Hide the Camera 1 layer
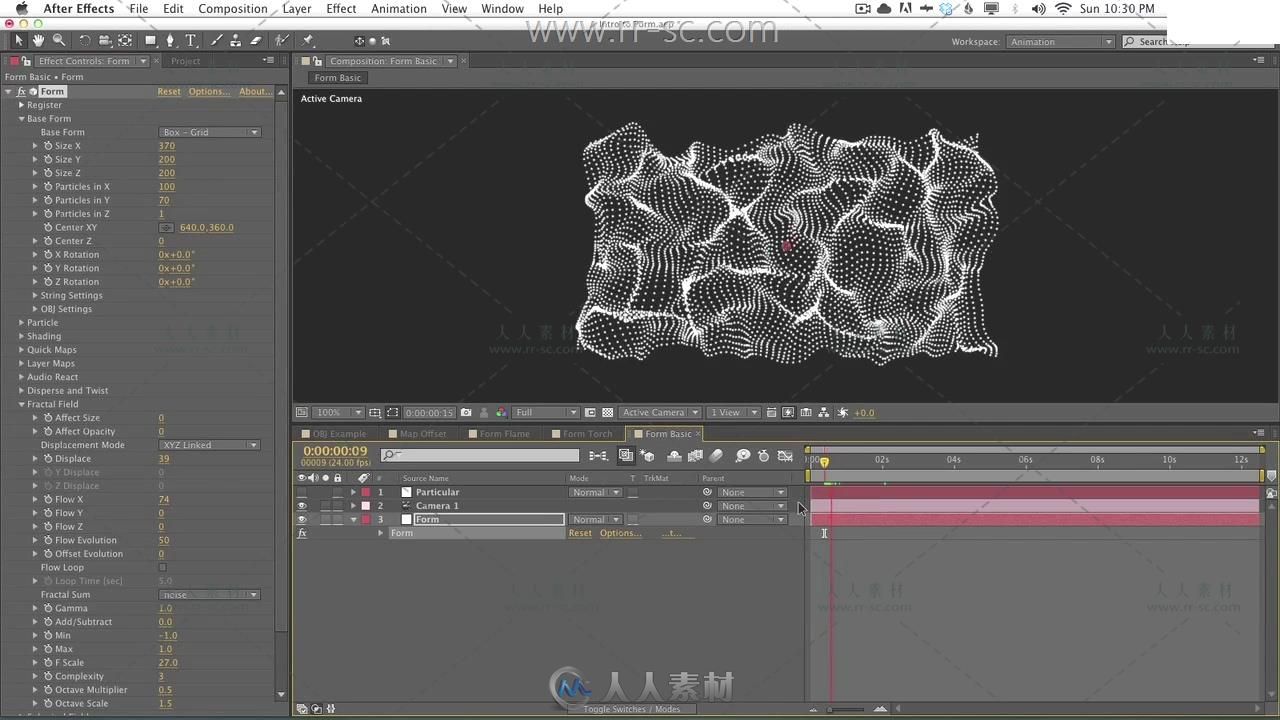This screenshot has width=1280, height=720. pos(302,506)
